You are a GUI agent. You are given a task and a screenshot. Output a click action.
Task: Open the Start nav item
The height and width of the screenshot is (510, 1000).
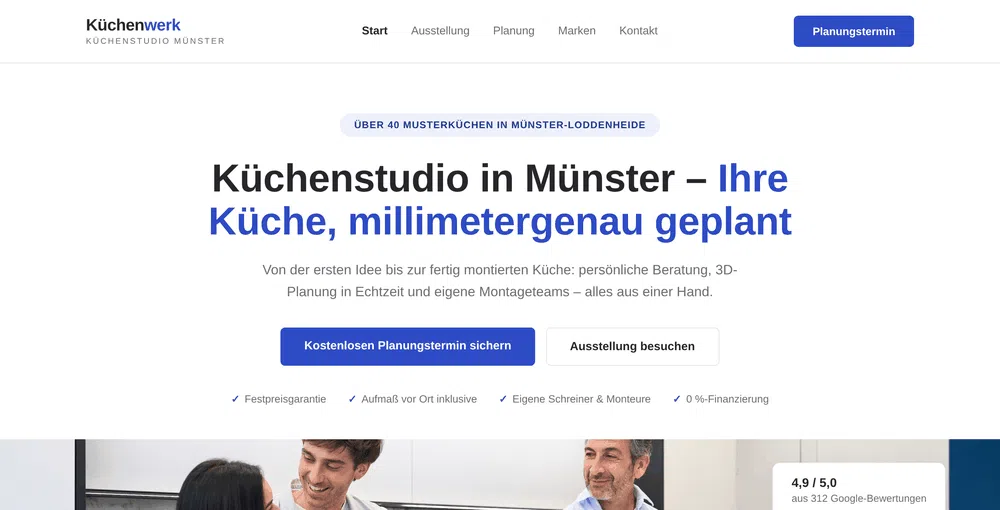[374, 31]
